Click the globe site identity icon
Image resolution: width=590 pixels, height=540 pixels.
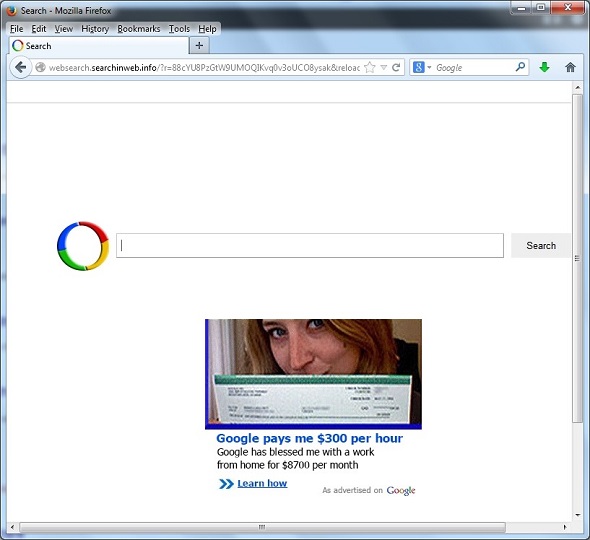pyautogui.click(x=40, y=68)
